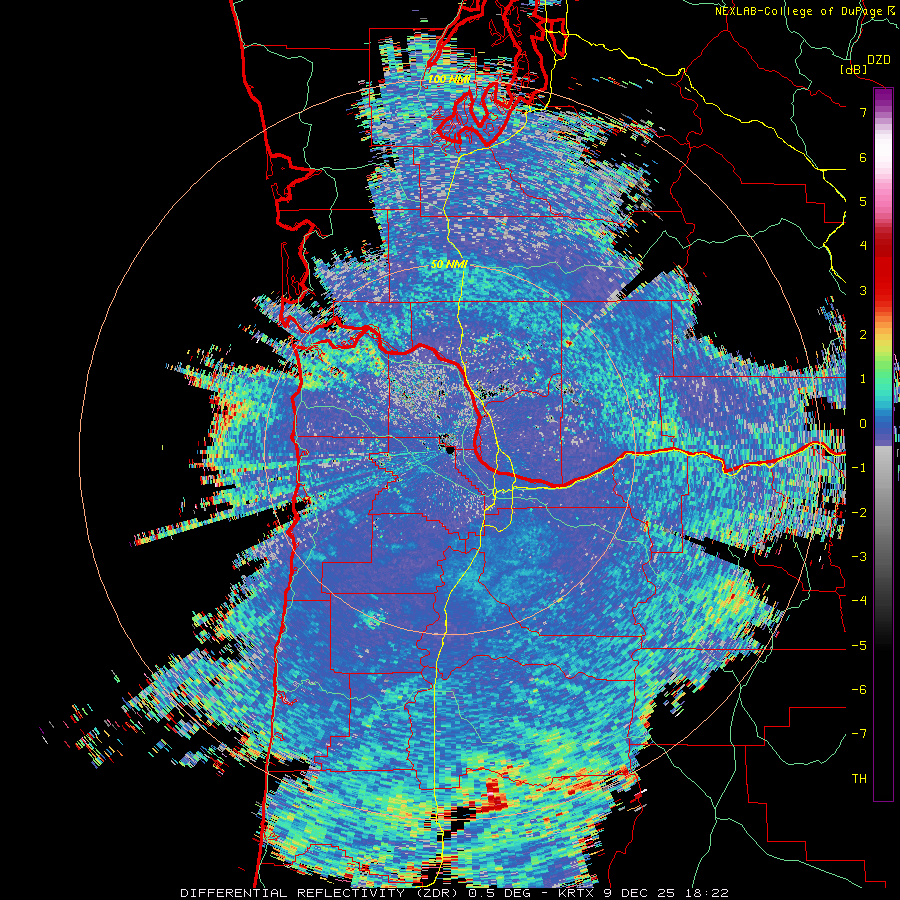
Task: Click the 6 dB scale label
Action: coord(863,157)
